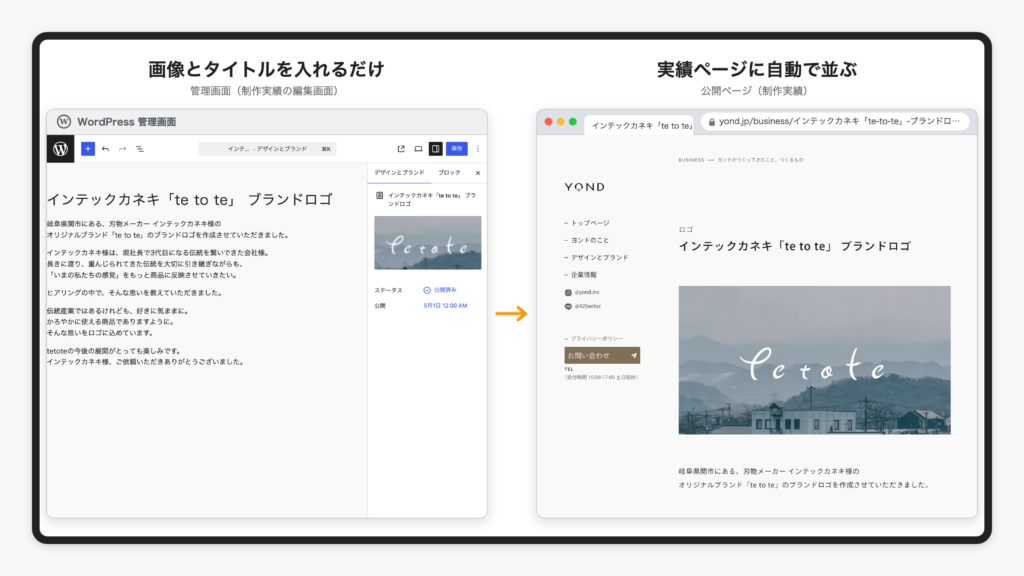Click the browser tab インテックカネキ「te to te」
This screenshot has height=576, width=1024.
[x=640, y=125]
